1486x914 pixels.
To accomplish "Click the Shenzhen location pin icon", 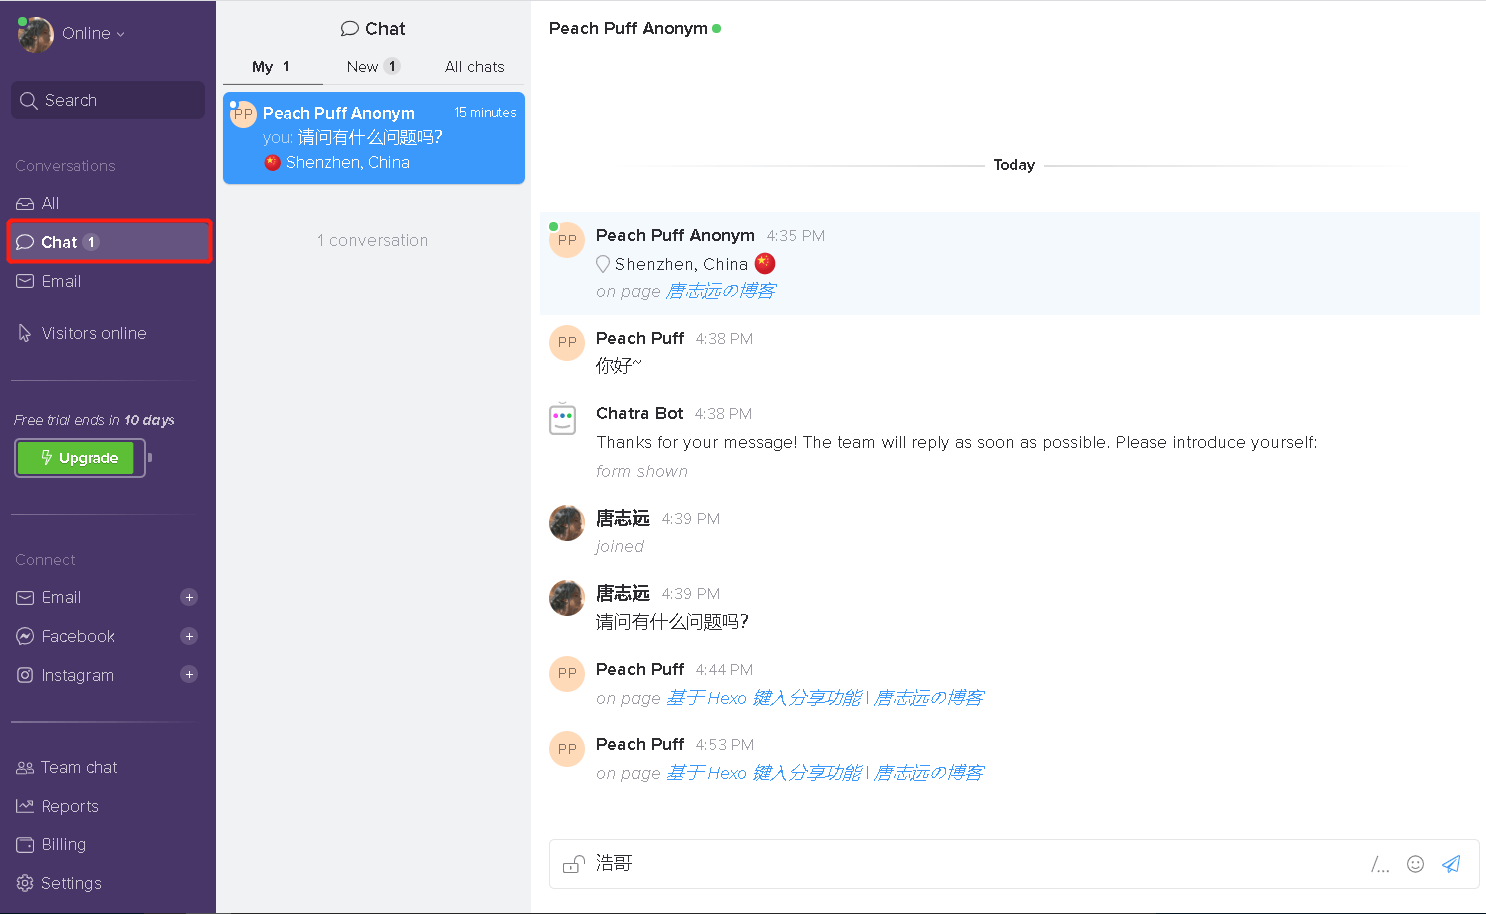I will 603,264.
